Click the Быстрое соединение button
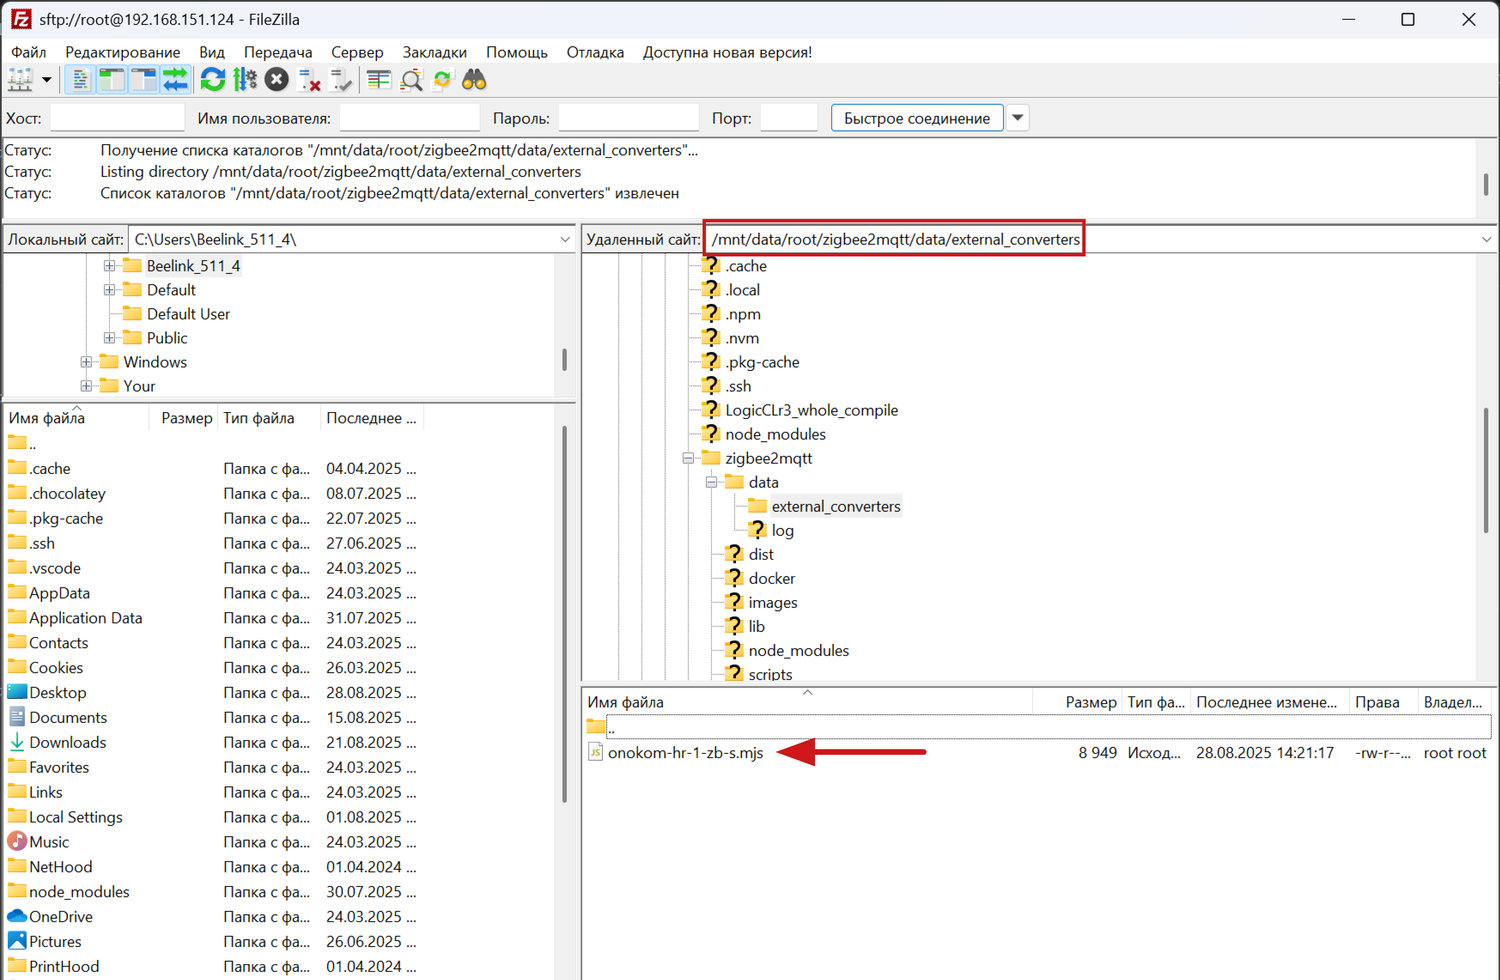This screenshot has height=980, width=1500. pyautogui.click(x=916, y=118)
